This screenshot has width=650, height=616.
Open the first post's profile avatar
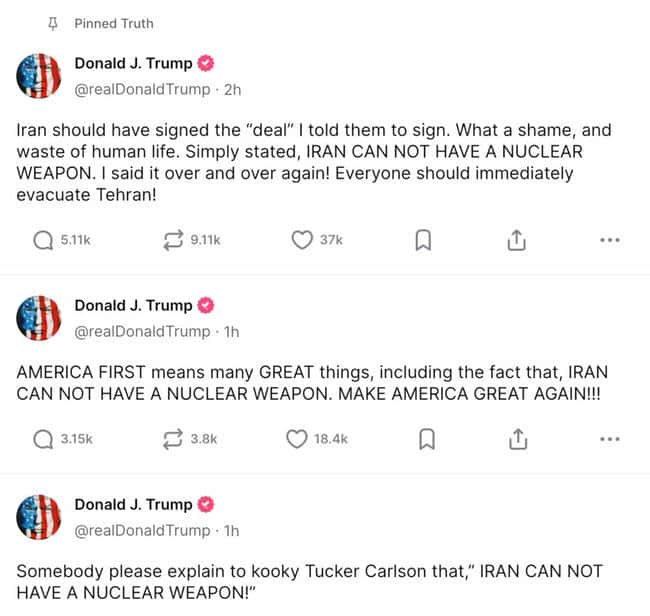coord(40,76)
